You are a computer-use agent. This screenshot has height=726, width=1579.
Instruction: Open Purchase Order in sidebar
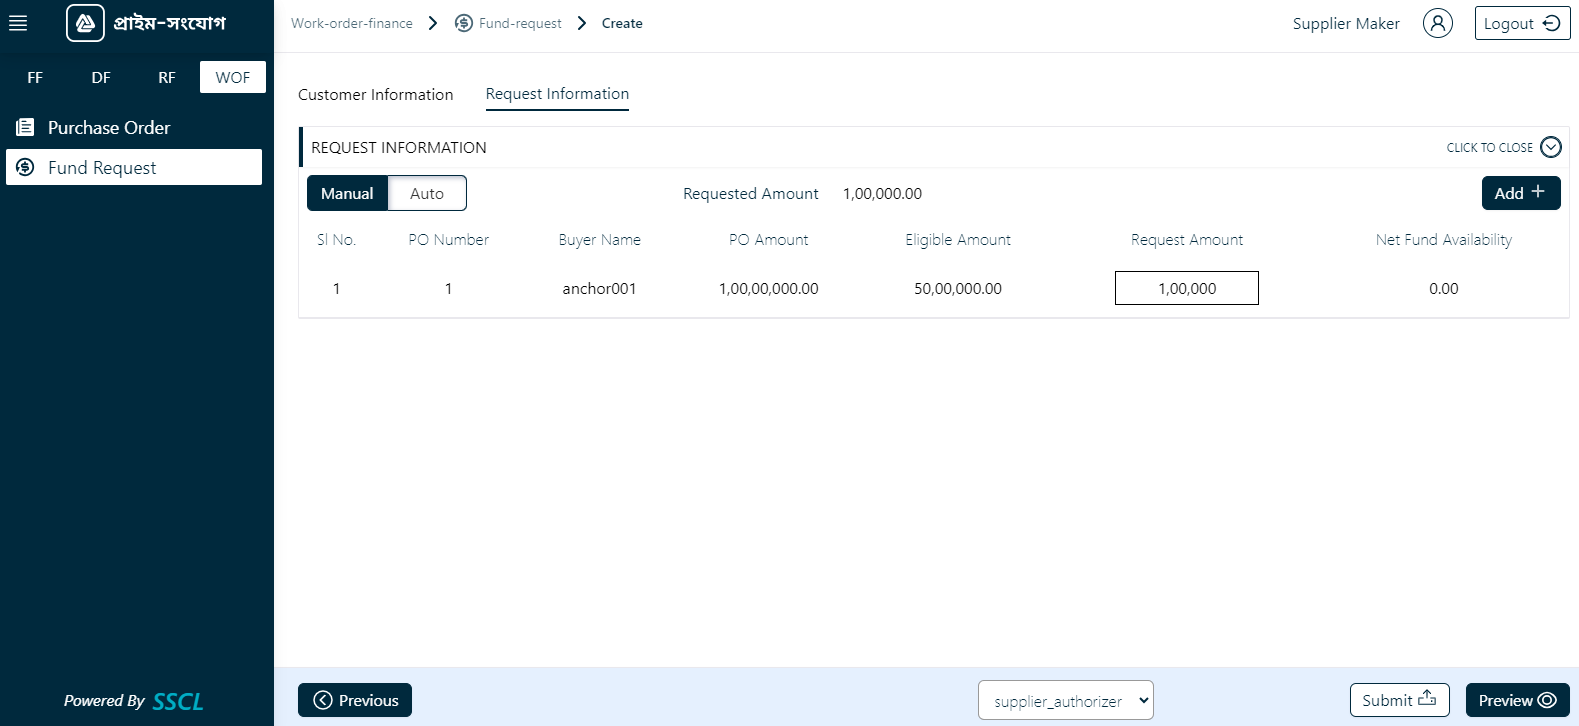coord(134,127)
